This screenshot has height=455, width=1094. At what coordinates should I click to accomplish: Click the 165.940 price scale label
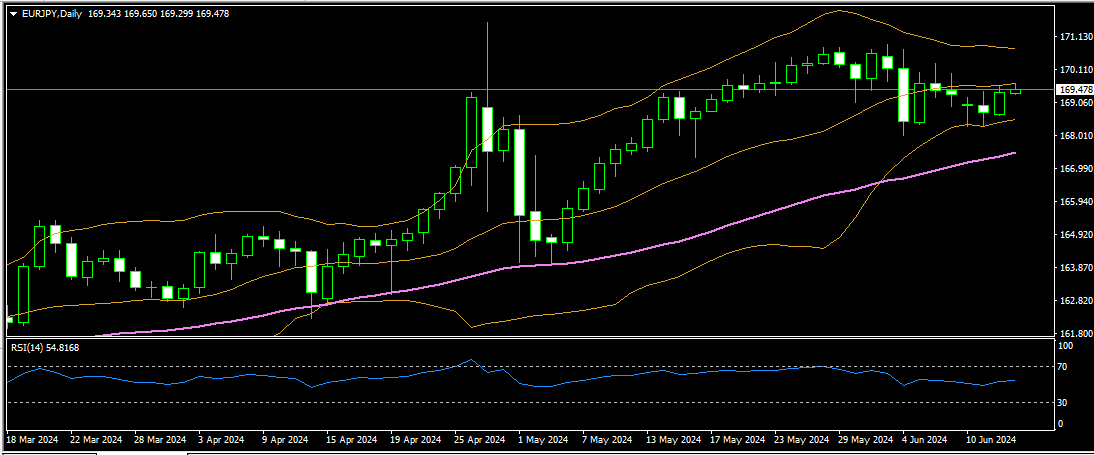click(1075, 202)
